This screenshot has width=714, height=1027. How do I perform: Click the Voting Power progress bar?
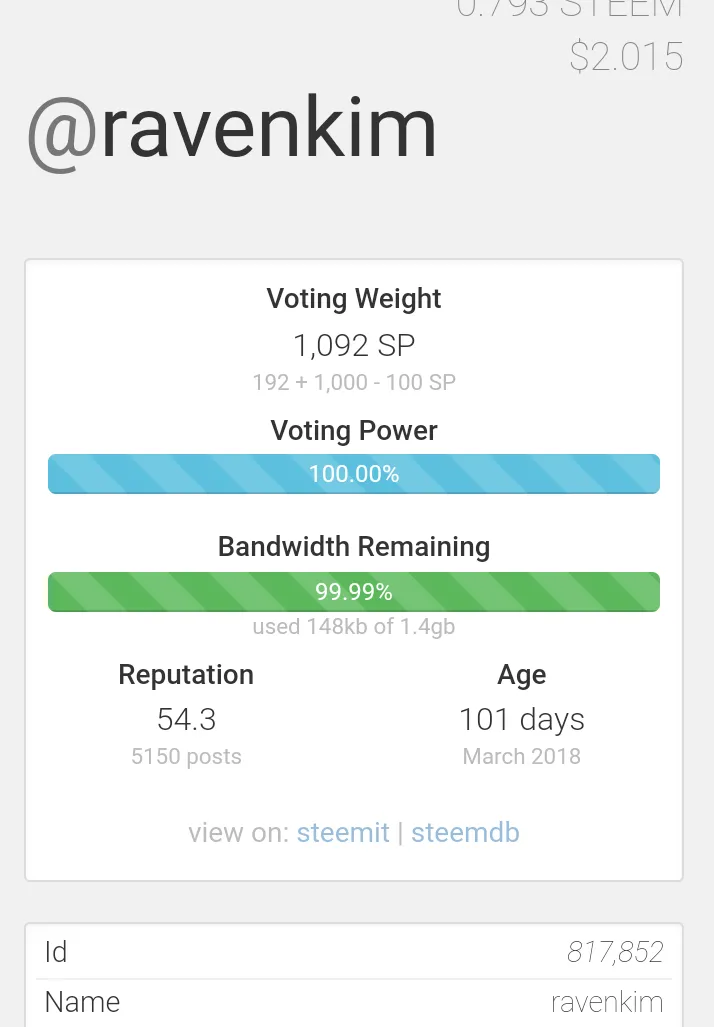[354, 474]
